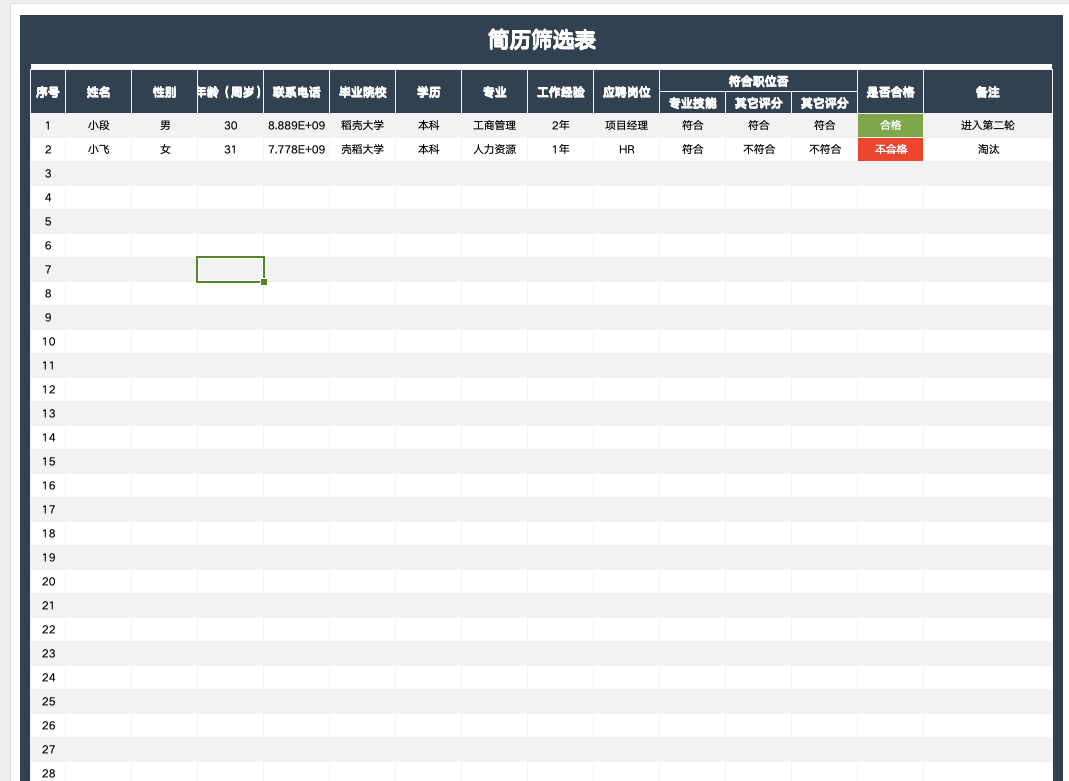
Task: Click sequence number 18
Action: coord(48,534)
